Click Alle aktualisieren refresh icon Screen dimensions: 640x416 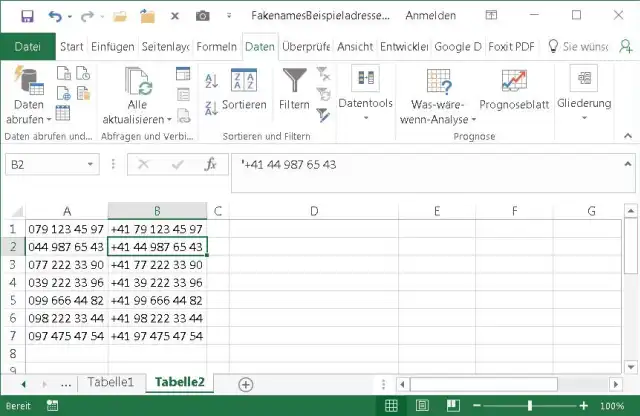pos(138,82)
